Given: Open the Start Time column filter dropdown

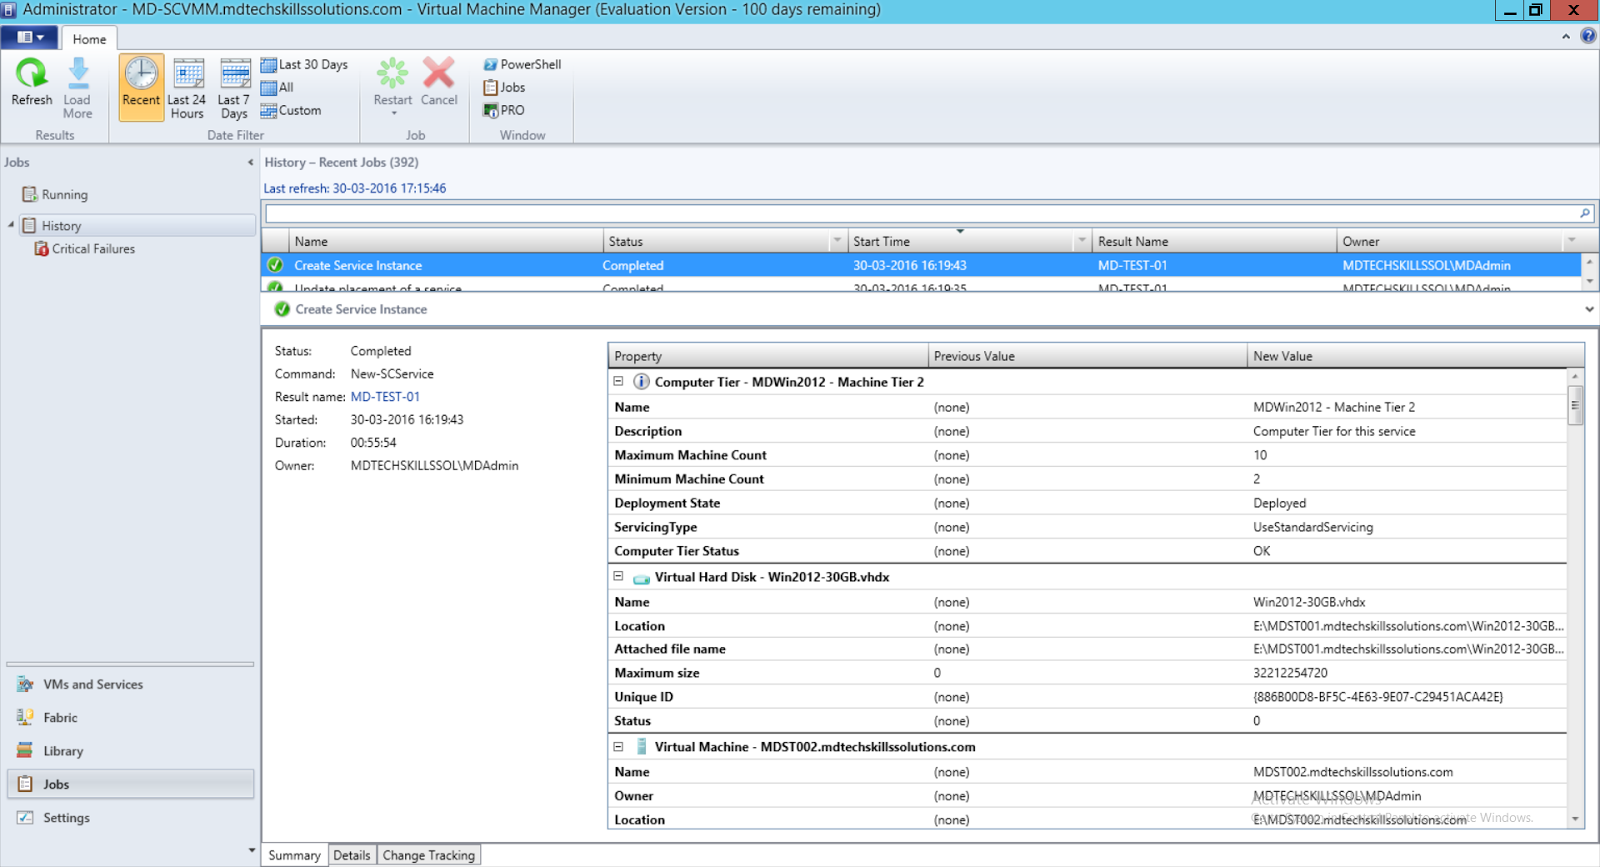Looking at the screenshot, I should click(1082, 242).
